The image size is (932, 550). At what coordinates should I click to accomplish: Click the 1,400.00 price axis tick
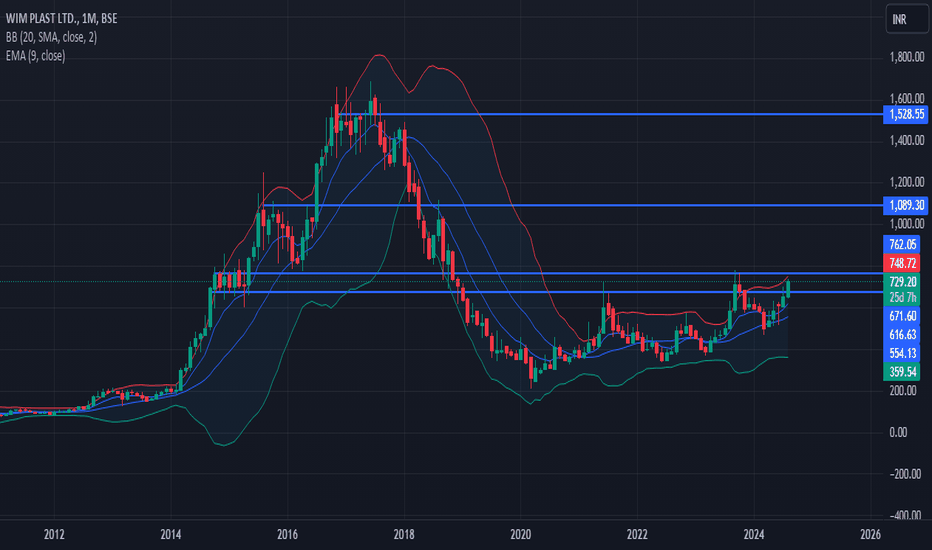coord(906,140)
